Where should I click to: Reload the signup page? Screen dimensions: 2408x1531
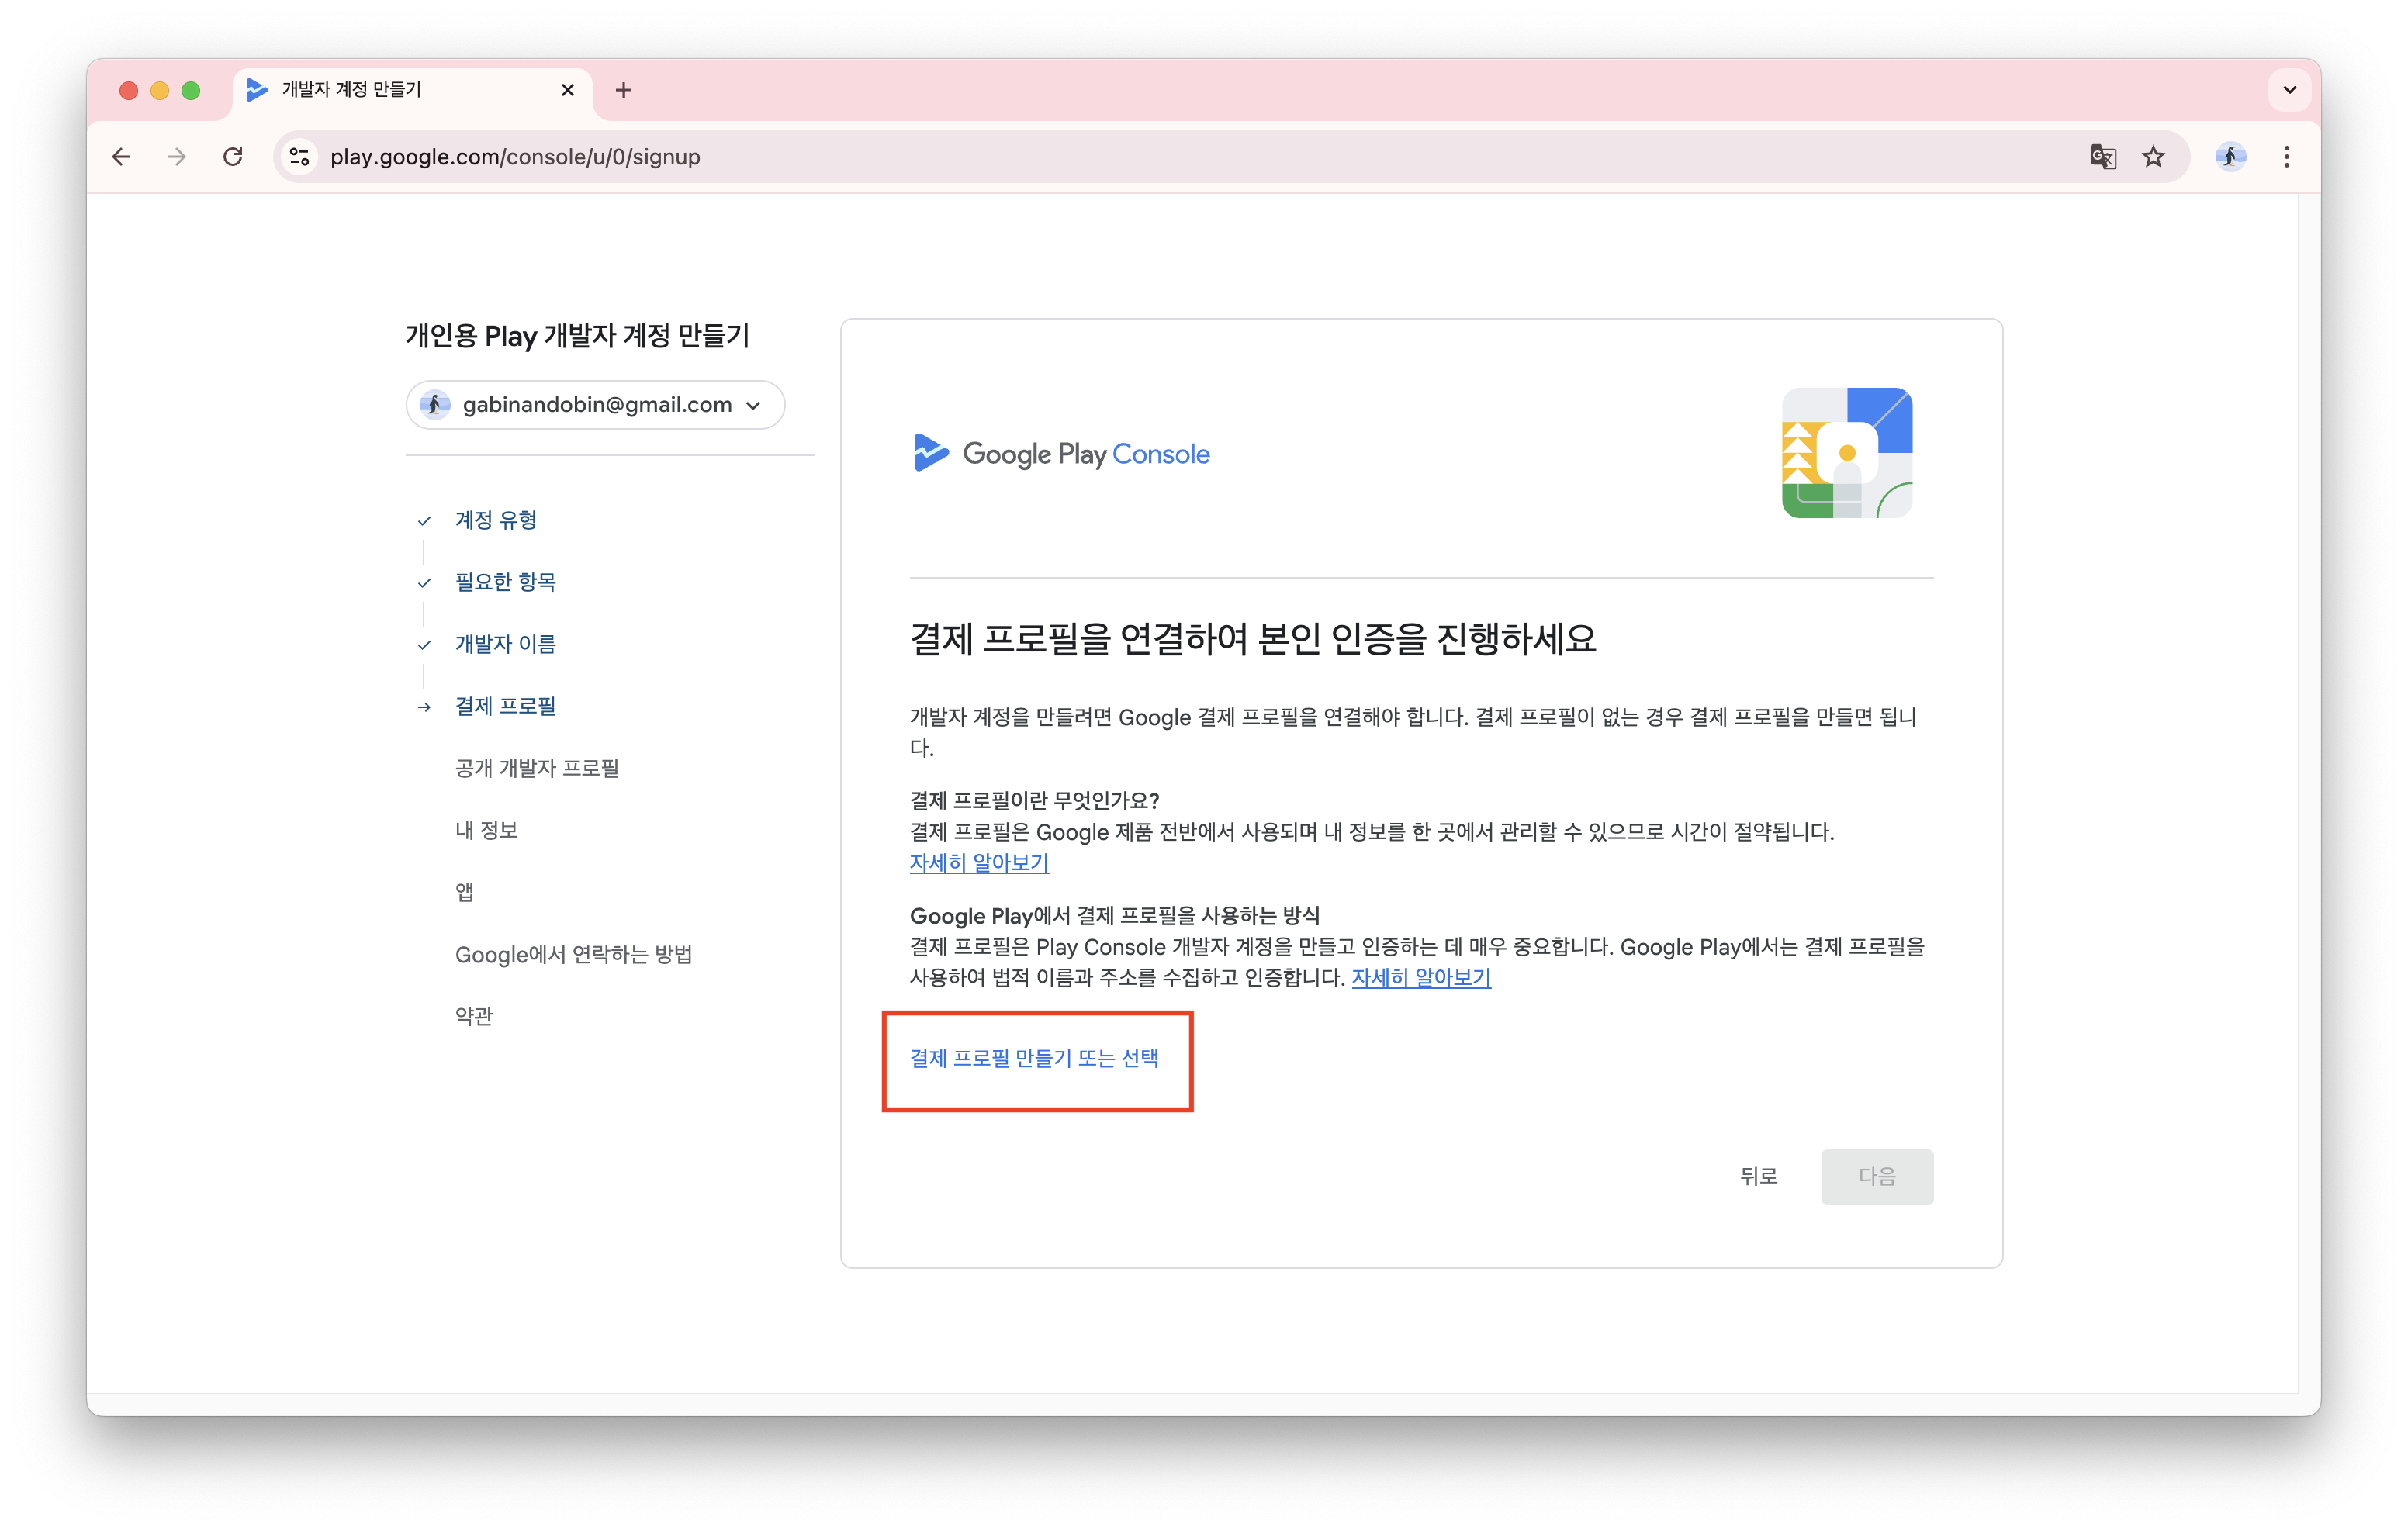(x=233, y=157)
